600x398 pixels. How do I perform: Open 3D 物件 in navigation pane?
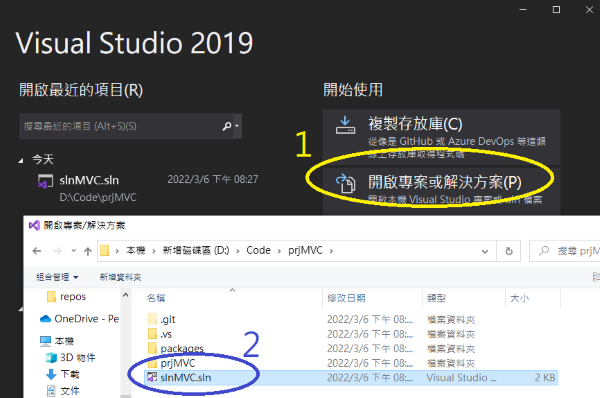coord(70,357)
